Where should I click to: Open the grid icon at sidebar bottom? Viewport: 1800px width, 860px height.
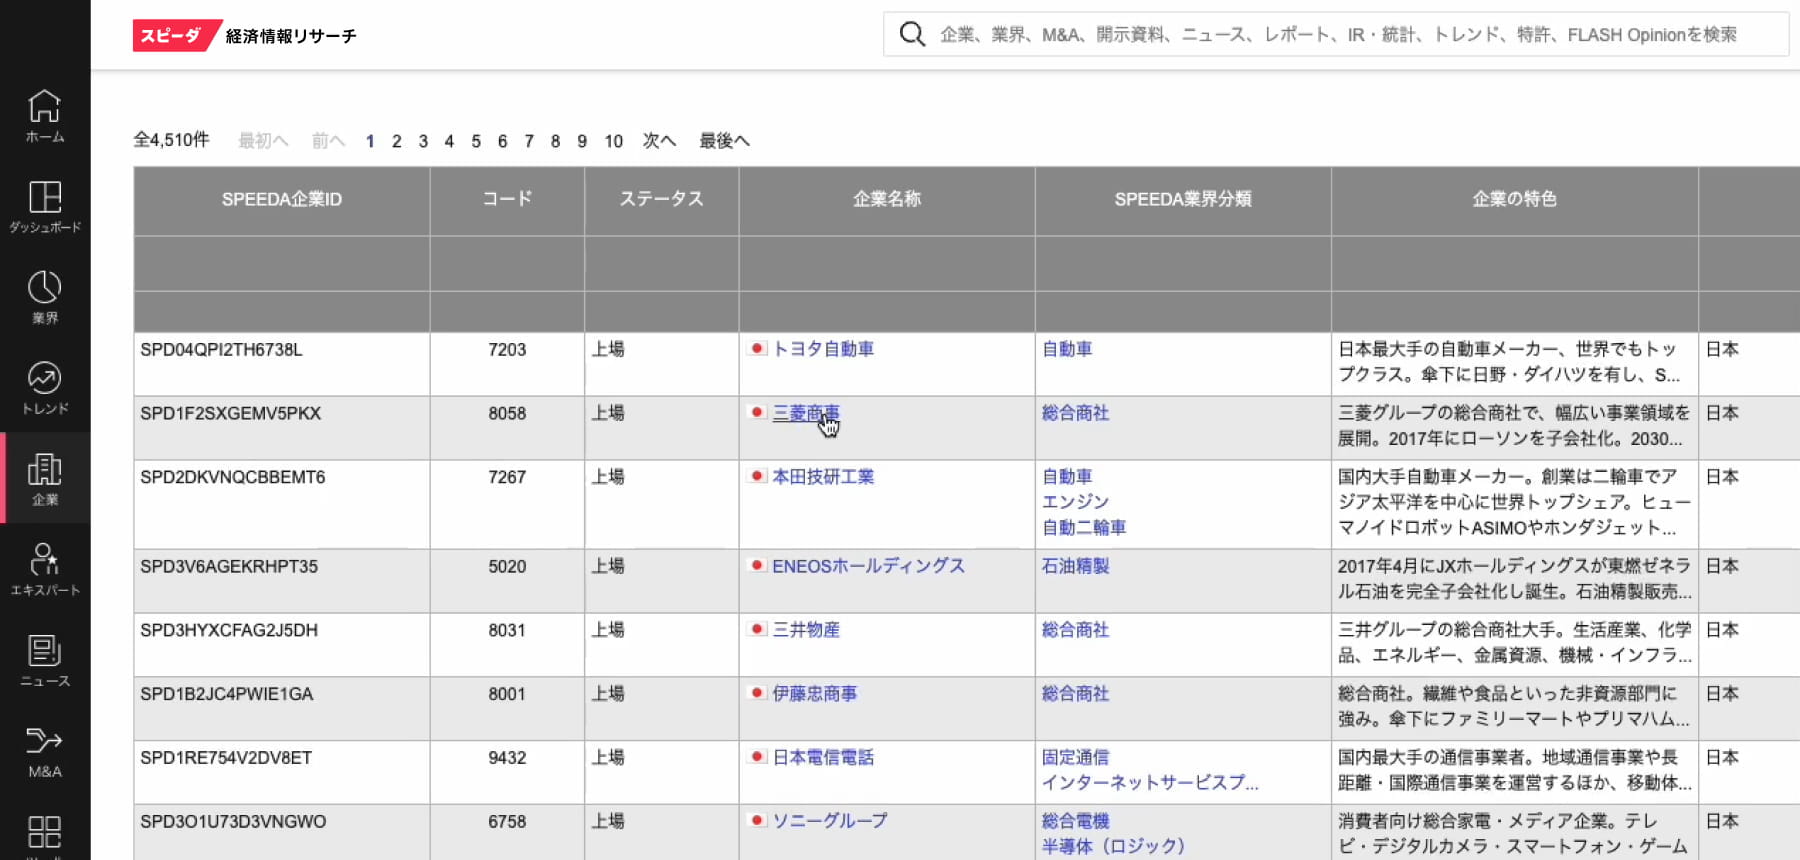point(45,833)
